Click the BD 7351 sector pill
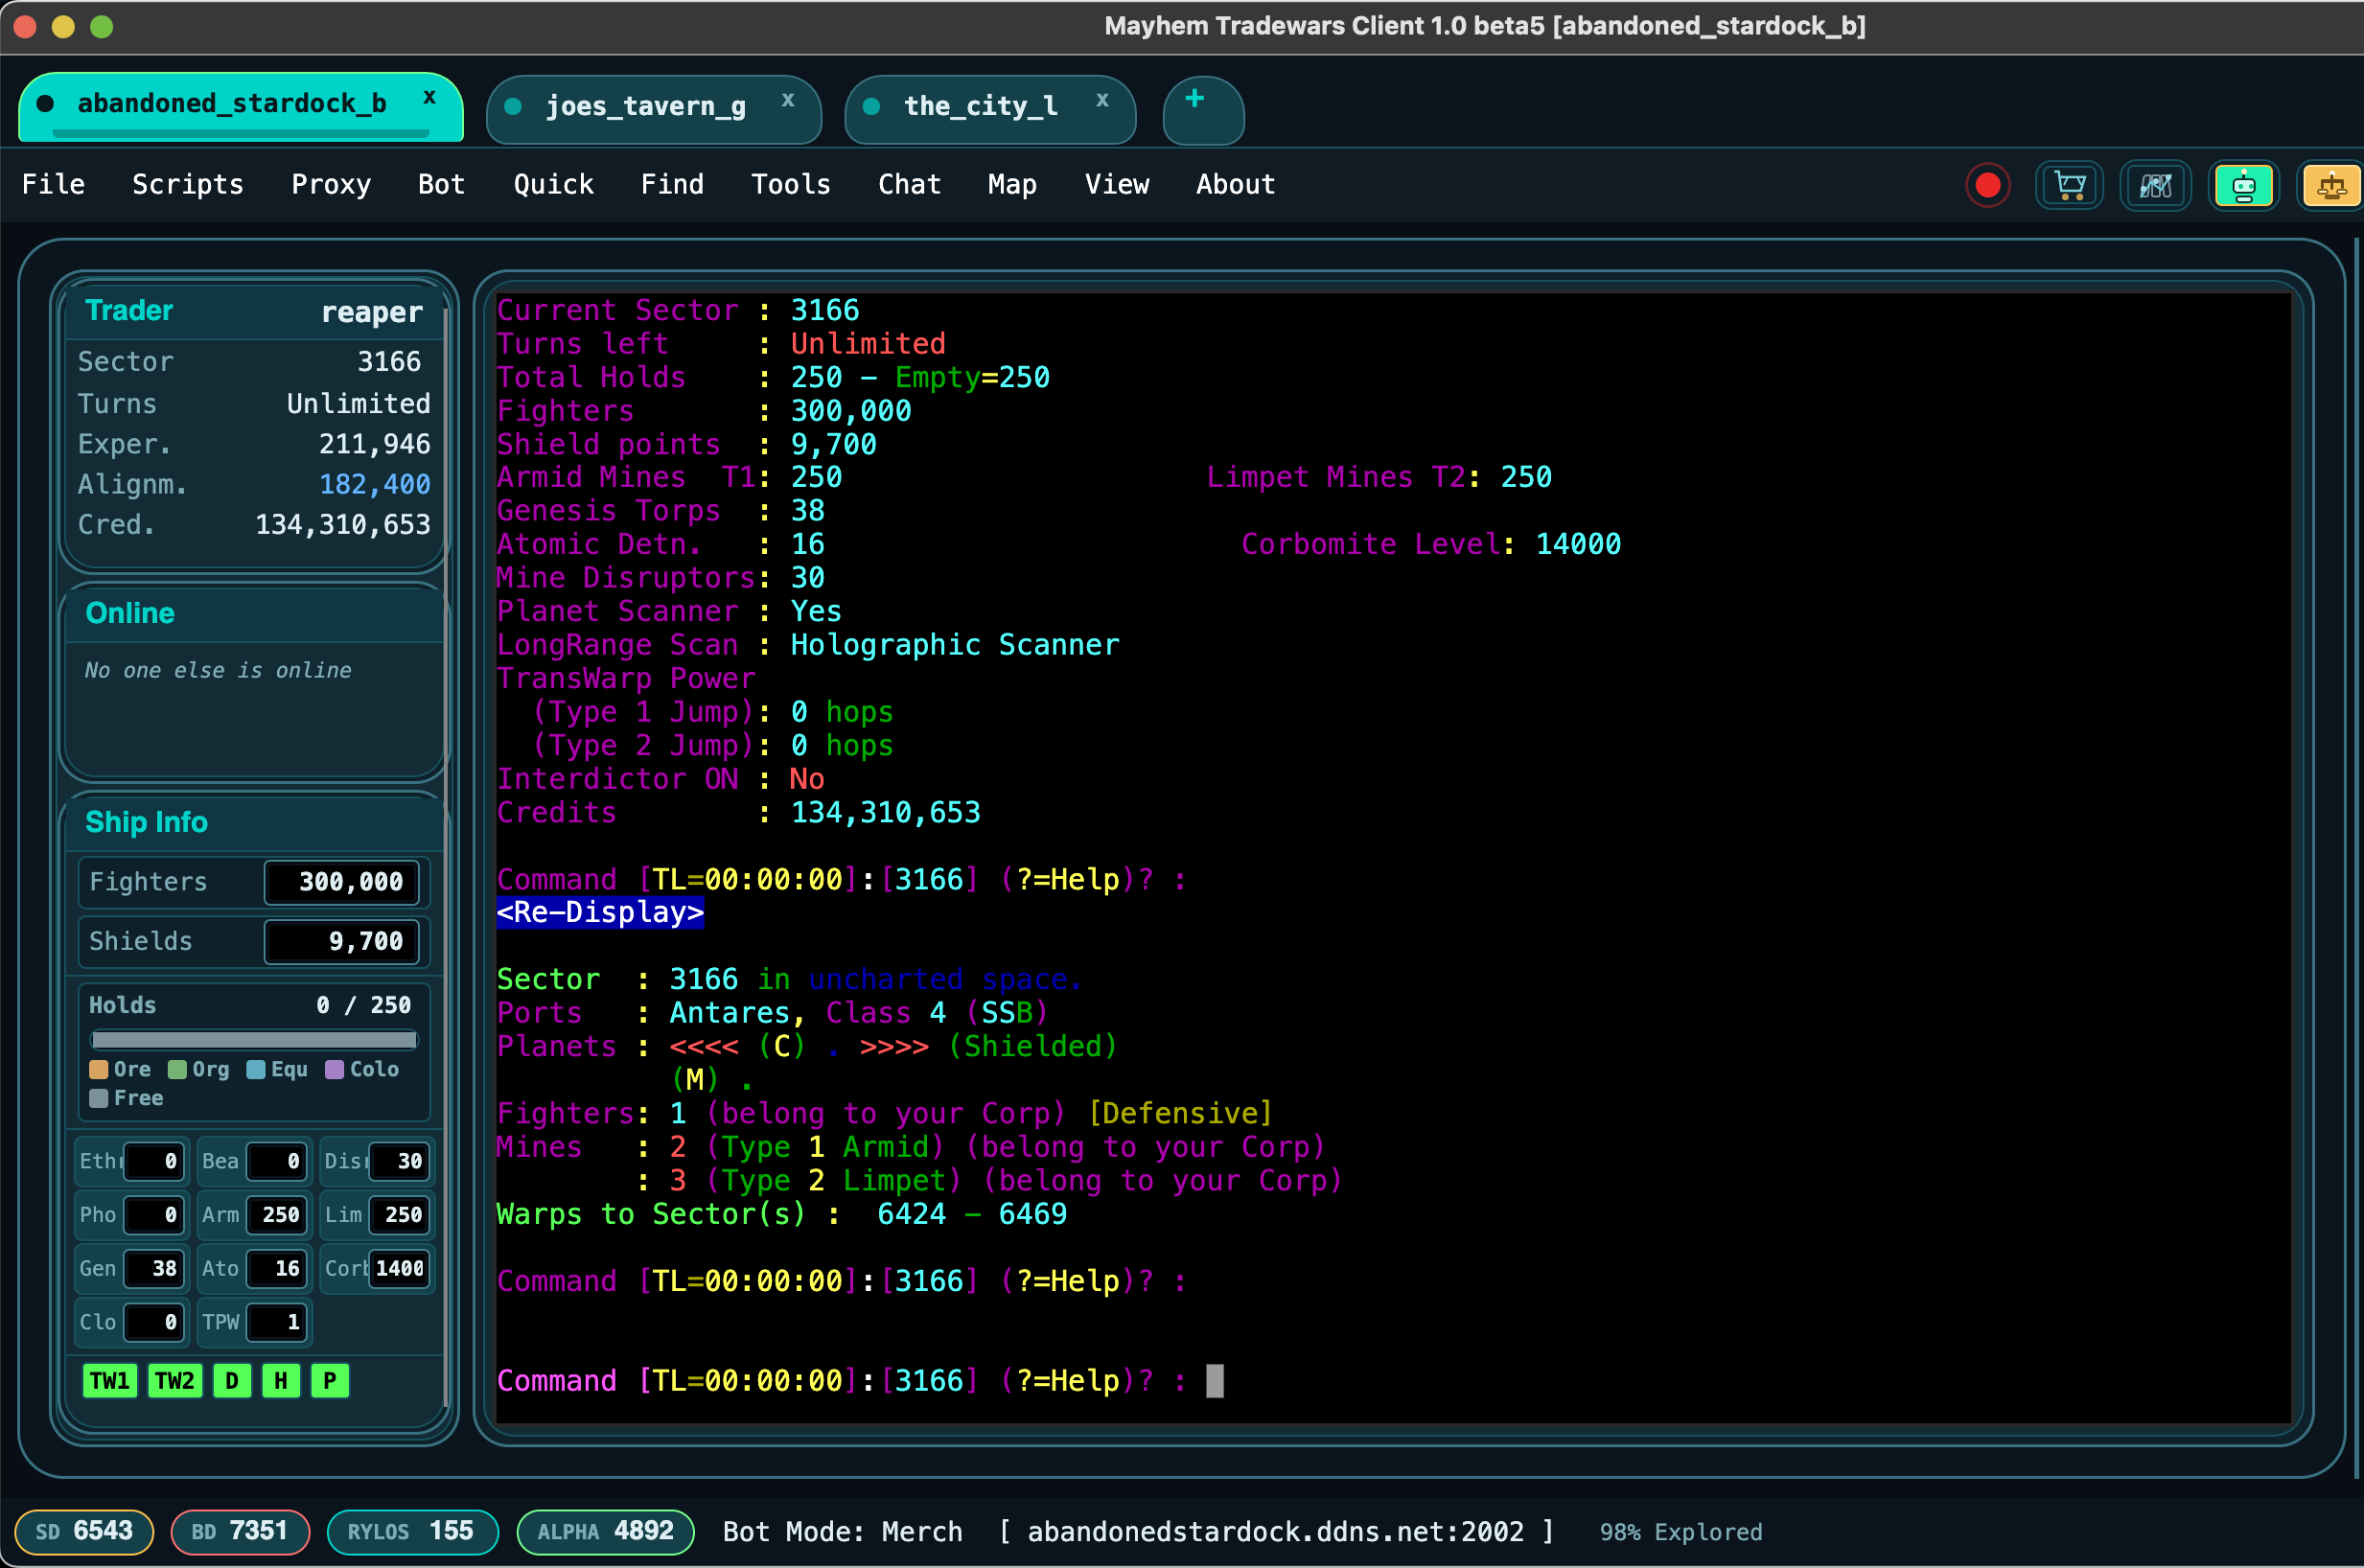 pyautogui.click(x=240, y=1531)
